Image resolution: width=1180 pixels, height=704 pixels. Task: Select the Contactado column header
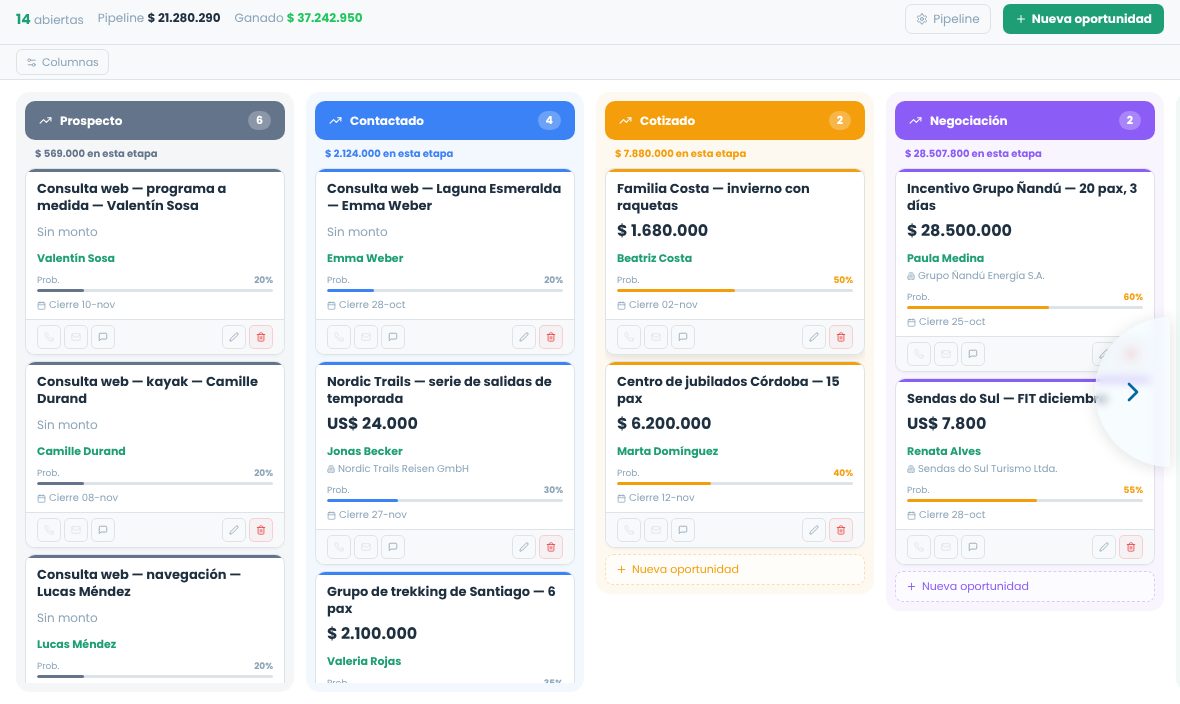click(445, 120)
